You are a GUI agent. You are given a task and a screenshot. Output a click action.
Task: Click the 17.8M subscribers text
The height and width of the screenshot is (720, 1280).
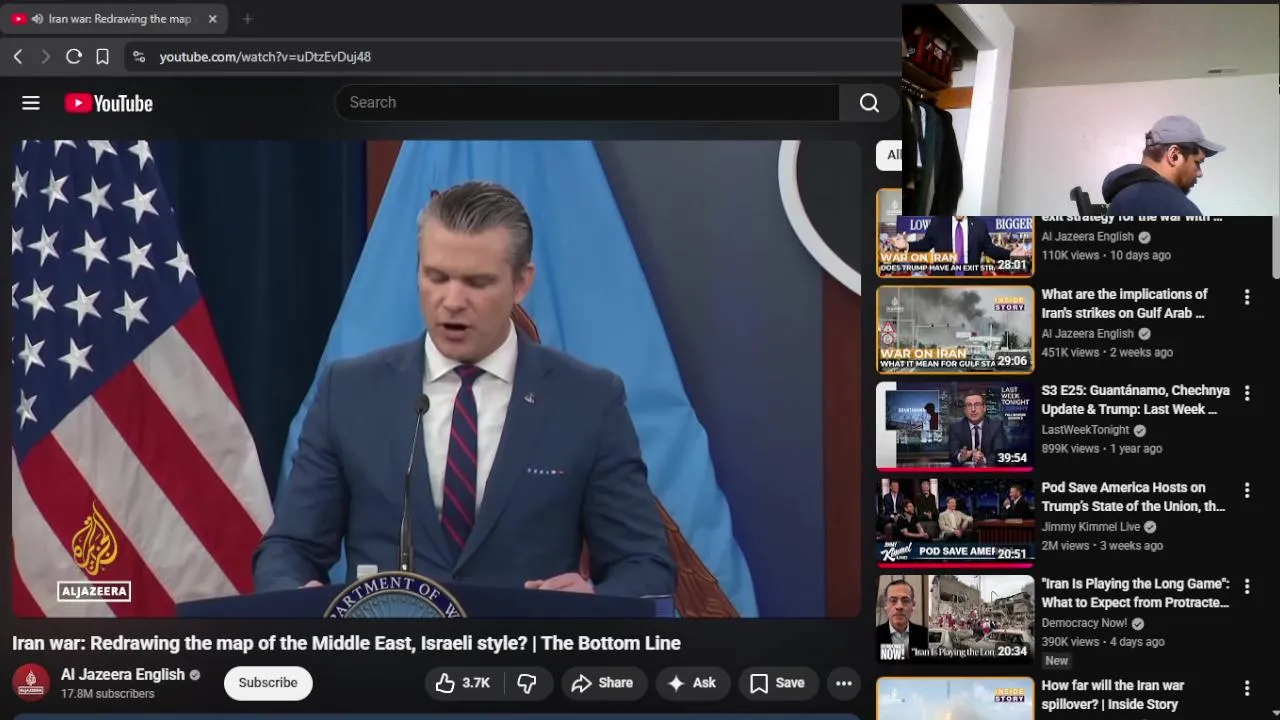(107, 694)
